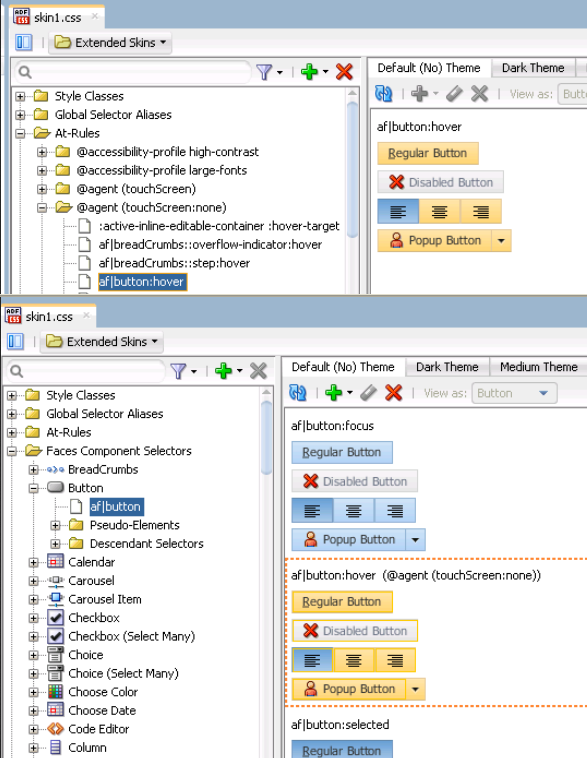Click align center button in upper preview

439,211
